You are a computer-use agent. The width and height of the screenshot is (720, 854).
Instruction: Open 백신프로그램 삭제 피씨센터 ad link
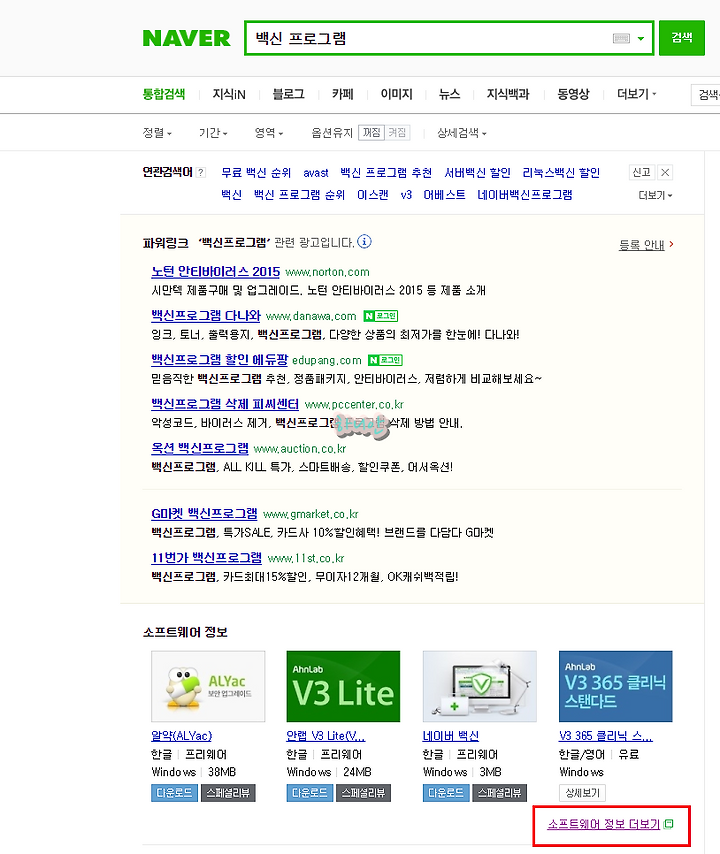pos(225,404)
